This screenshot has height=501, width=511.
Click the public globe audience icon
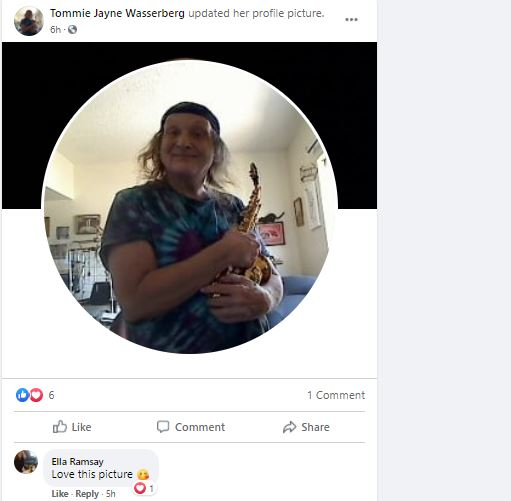[72, 30]
